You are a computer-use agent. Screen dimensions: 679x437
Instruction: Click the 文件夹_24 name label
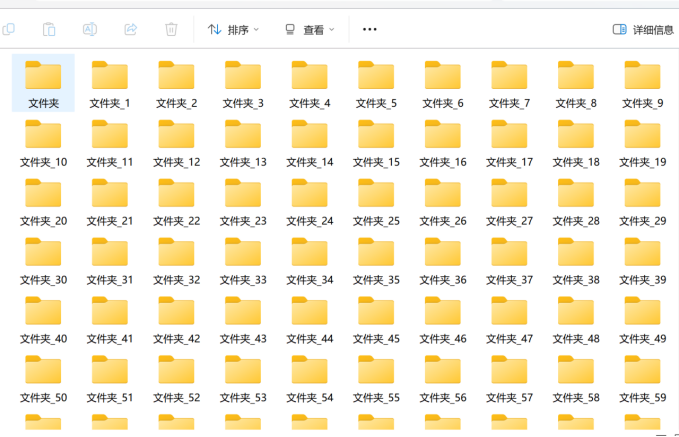click(310, 221)
